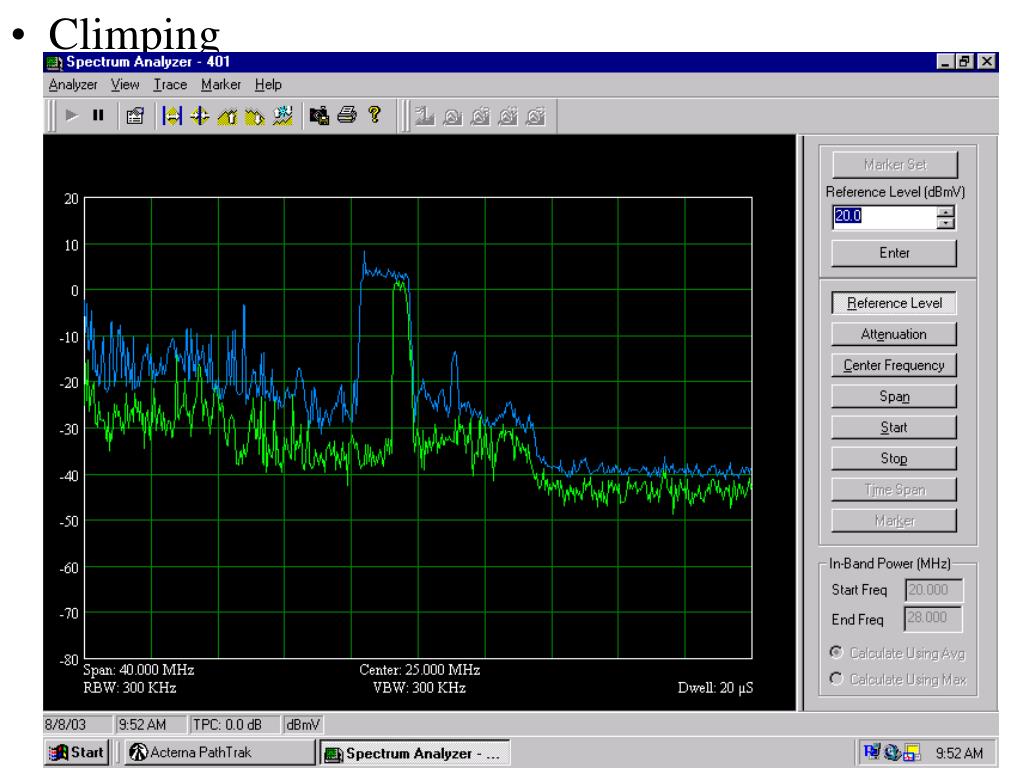
Task: Open the Help menu
Action: 268,85
